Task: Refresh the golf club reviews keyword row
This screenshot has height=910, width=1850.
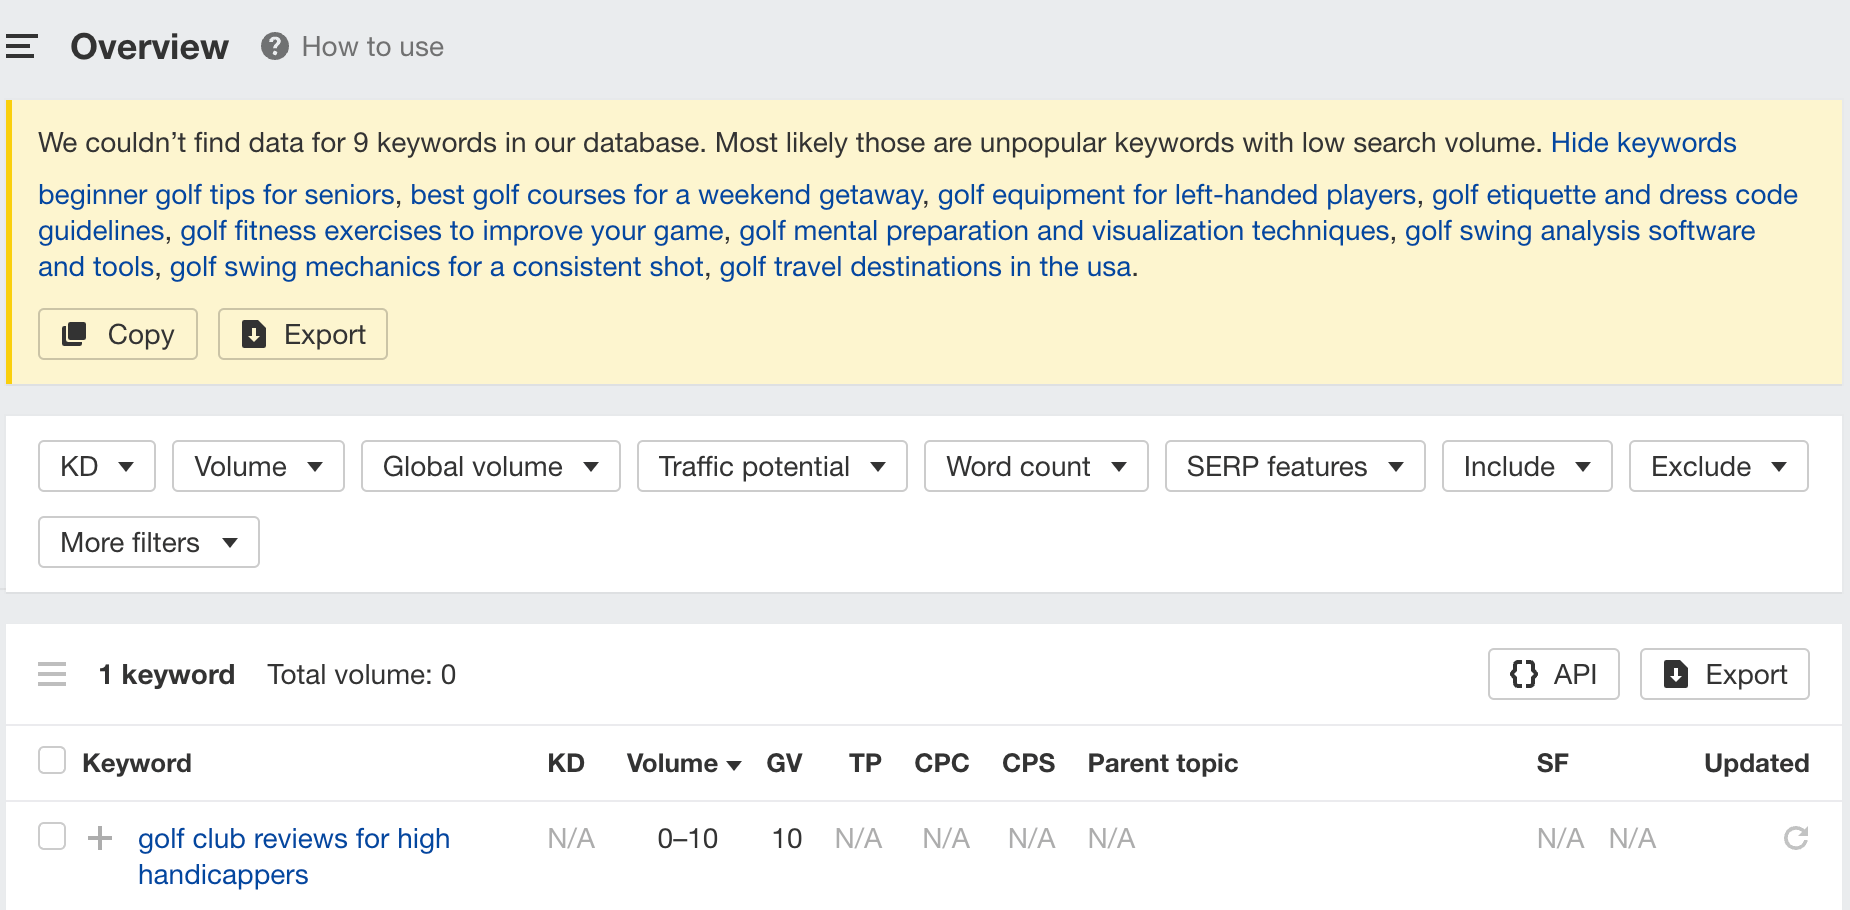Action: (1796, 838)
